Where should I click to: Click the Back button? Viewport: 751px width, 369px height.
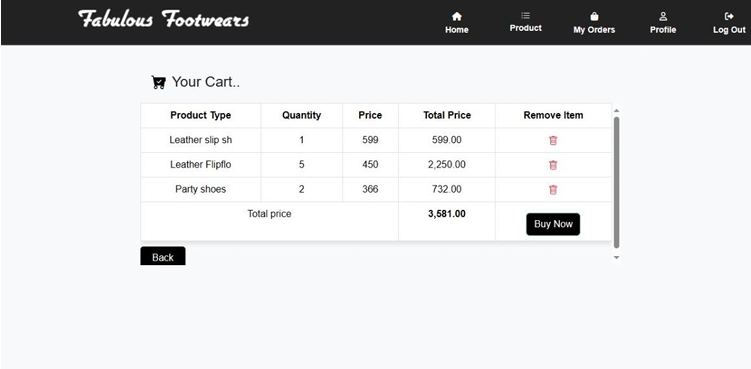click(163, 256)
